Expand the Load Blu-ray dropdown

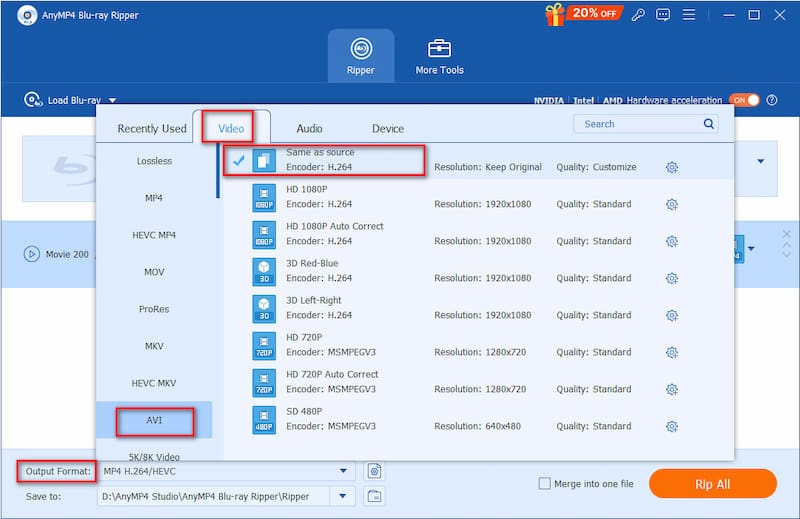113,101
